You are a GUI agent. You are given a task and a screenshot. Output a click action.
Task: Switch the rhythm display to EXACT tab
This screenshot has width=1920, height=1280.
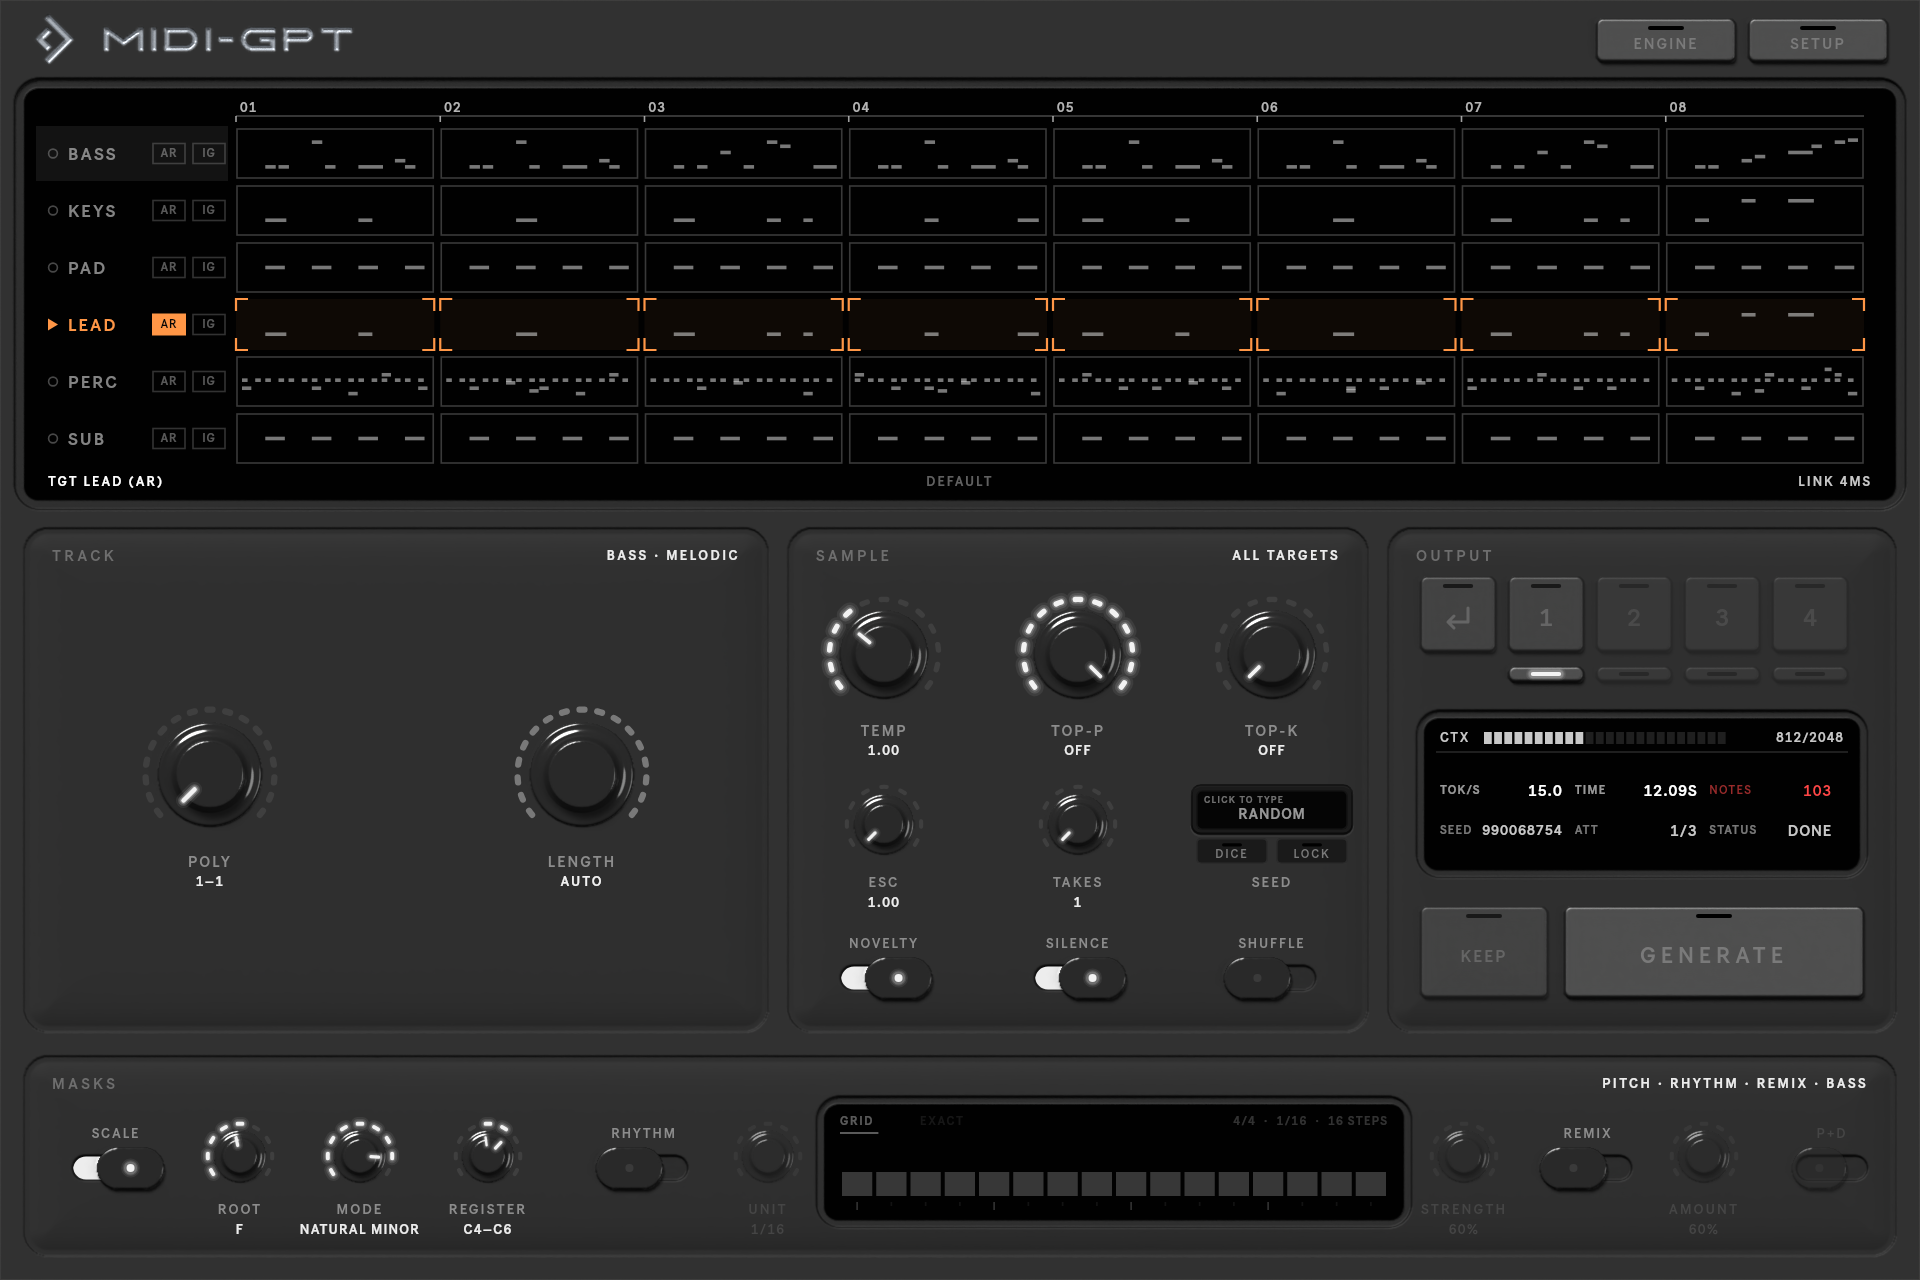pos(941,1121)
